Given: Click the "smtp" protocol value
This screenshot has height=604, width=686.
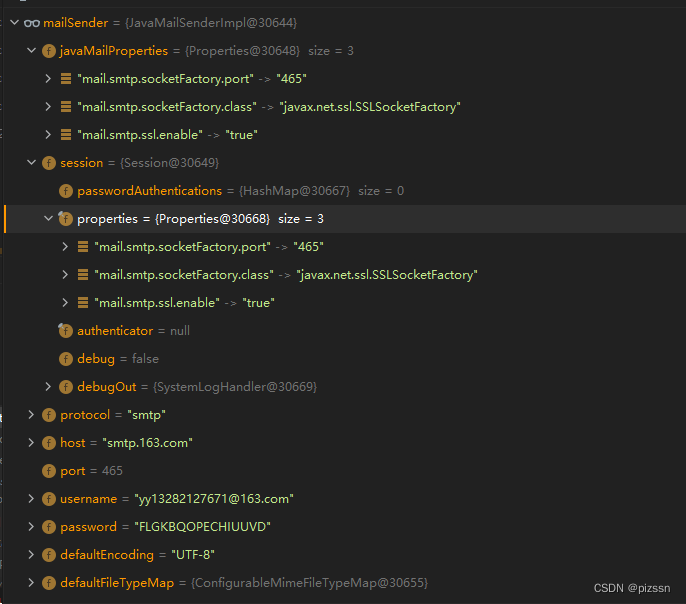Looking at the screenshot, I should pos(146,415).
